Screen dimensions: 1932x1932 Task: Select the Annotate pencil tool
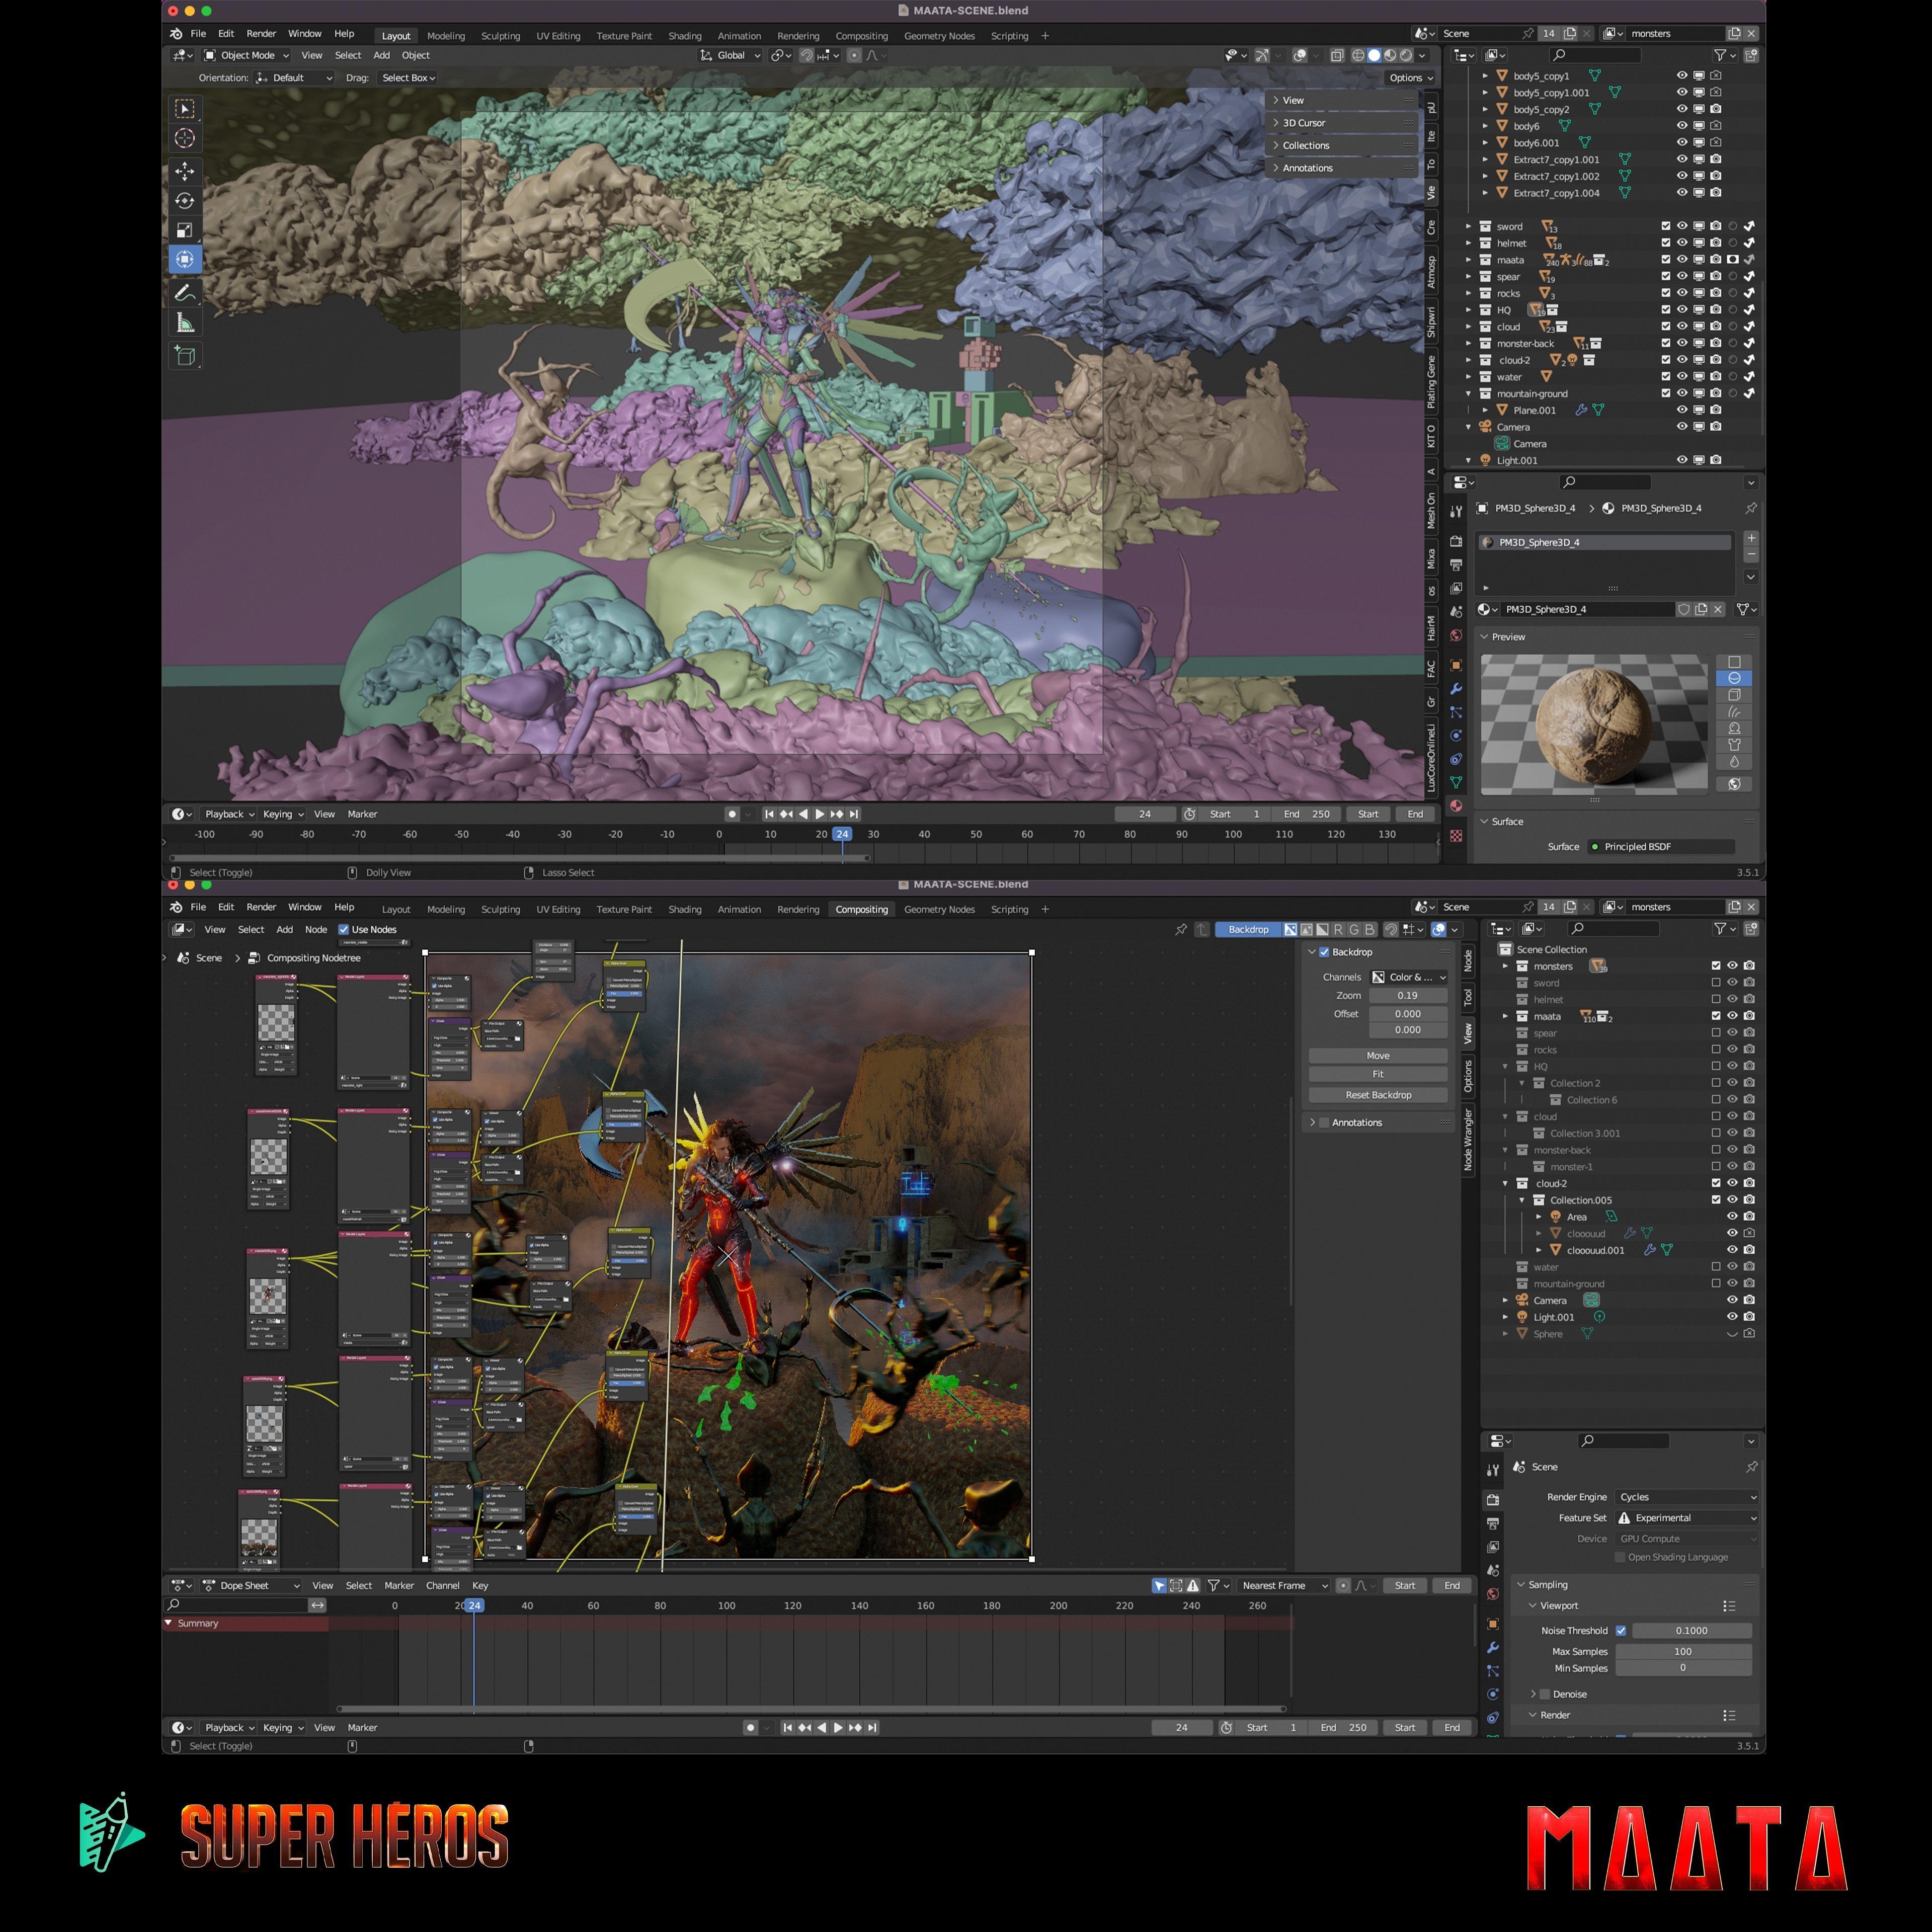pos(185,293)
